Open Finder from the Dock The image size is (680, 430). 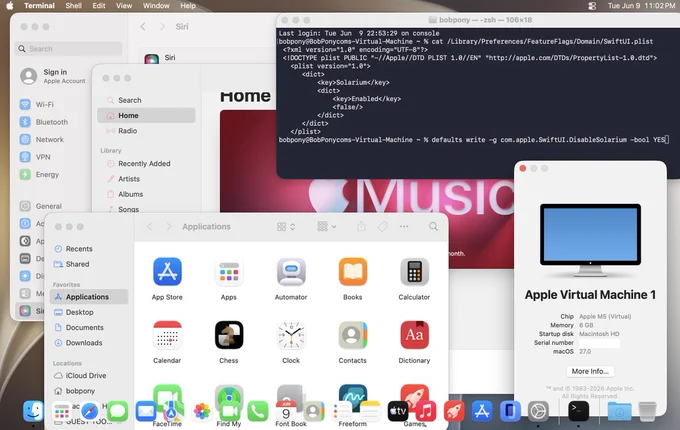click(x=33, y=411)
